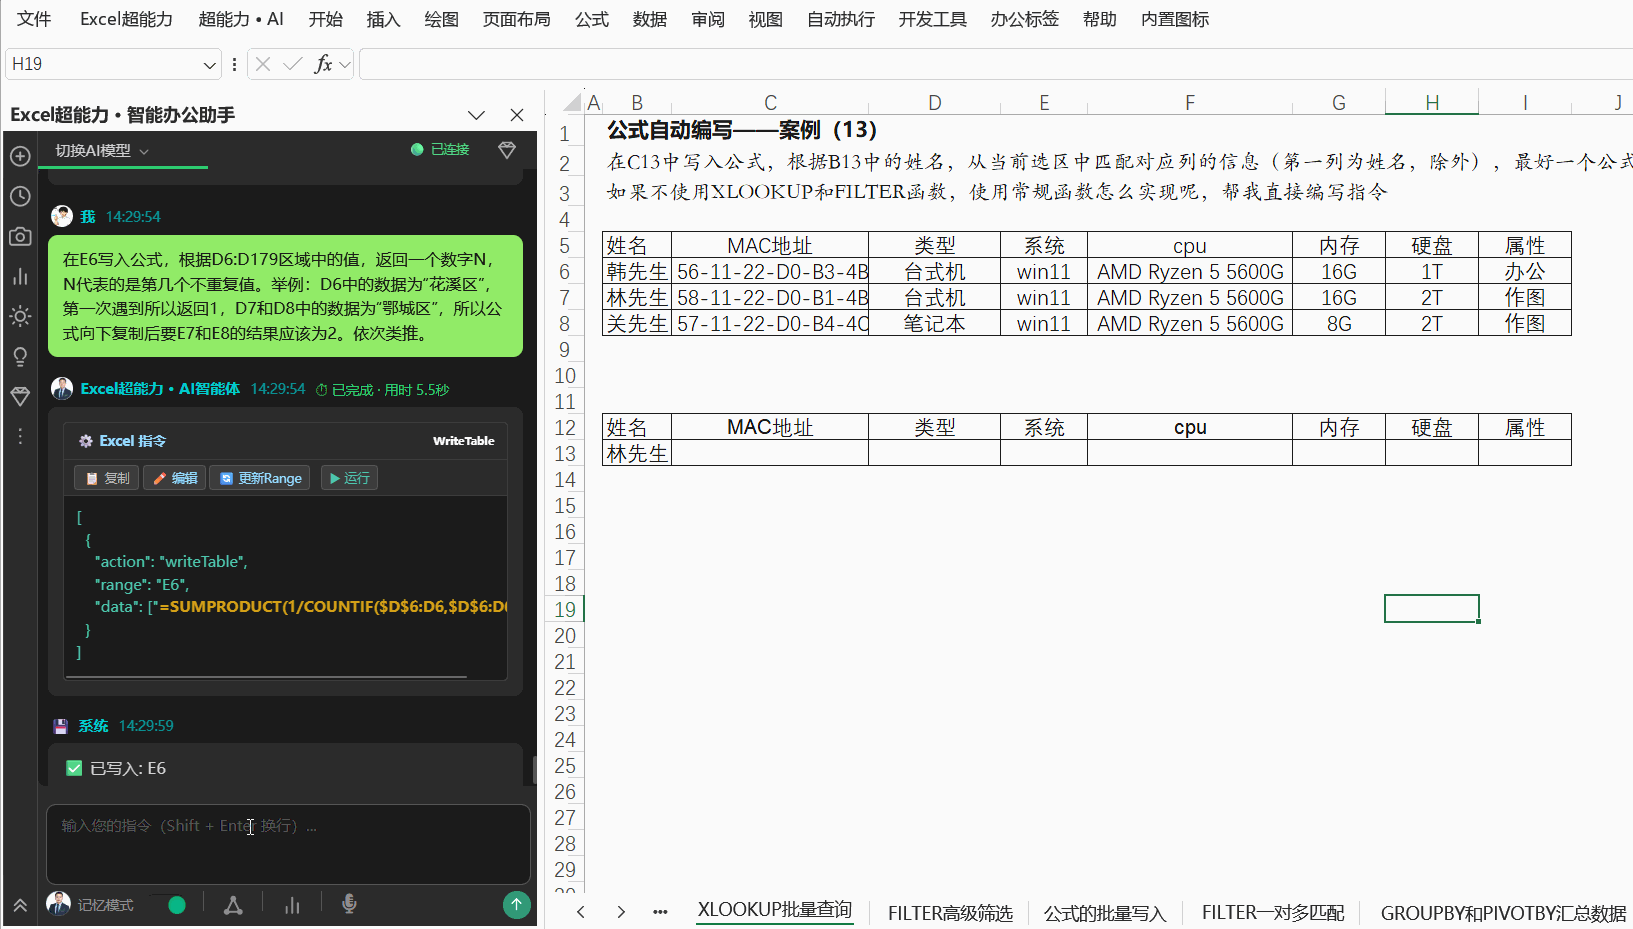Open the vertical dots more icon in sidebar
The width and height of the screenshot is (1633, 929).
[20, 436]
